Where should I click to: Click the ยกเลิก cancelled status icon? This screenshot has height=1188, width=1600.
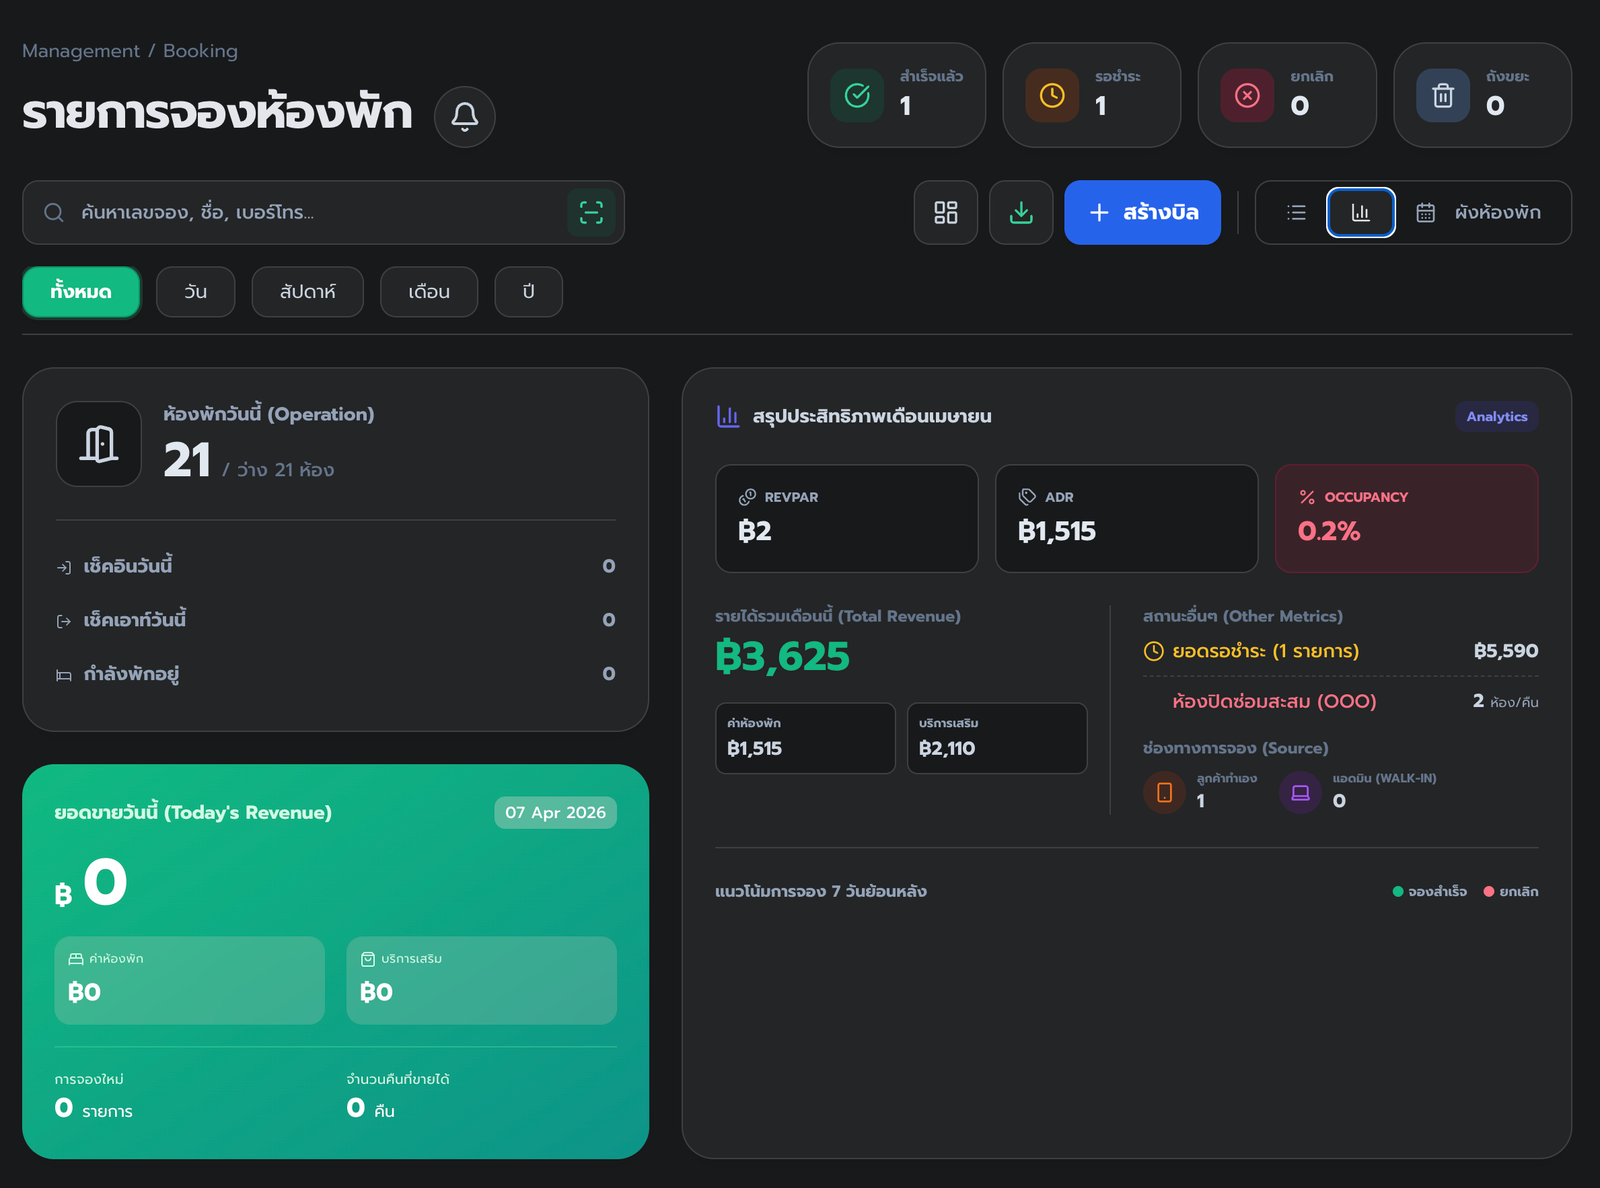(x=1247, y=95)
